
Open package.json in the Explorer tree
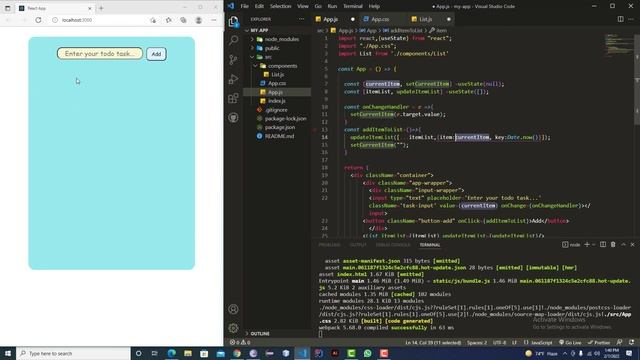point(280,127)
